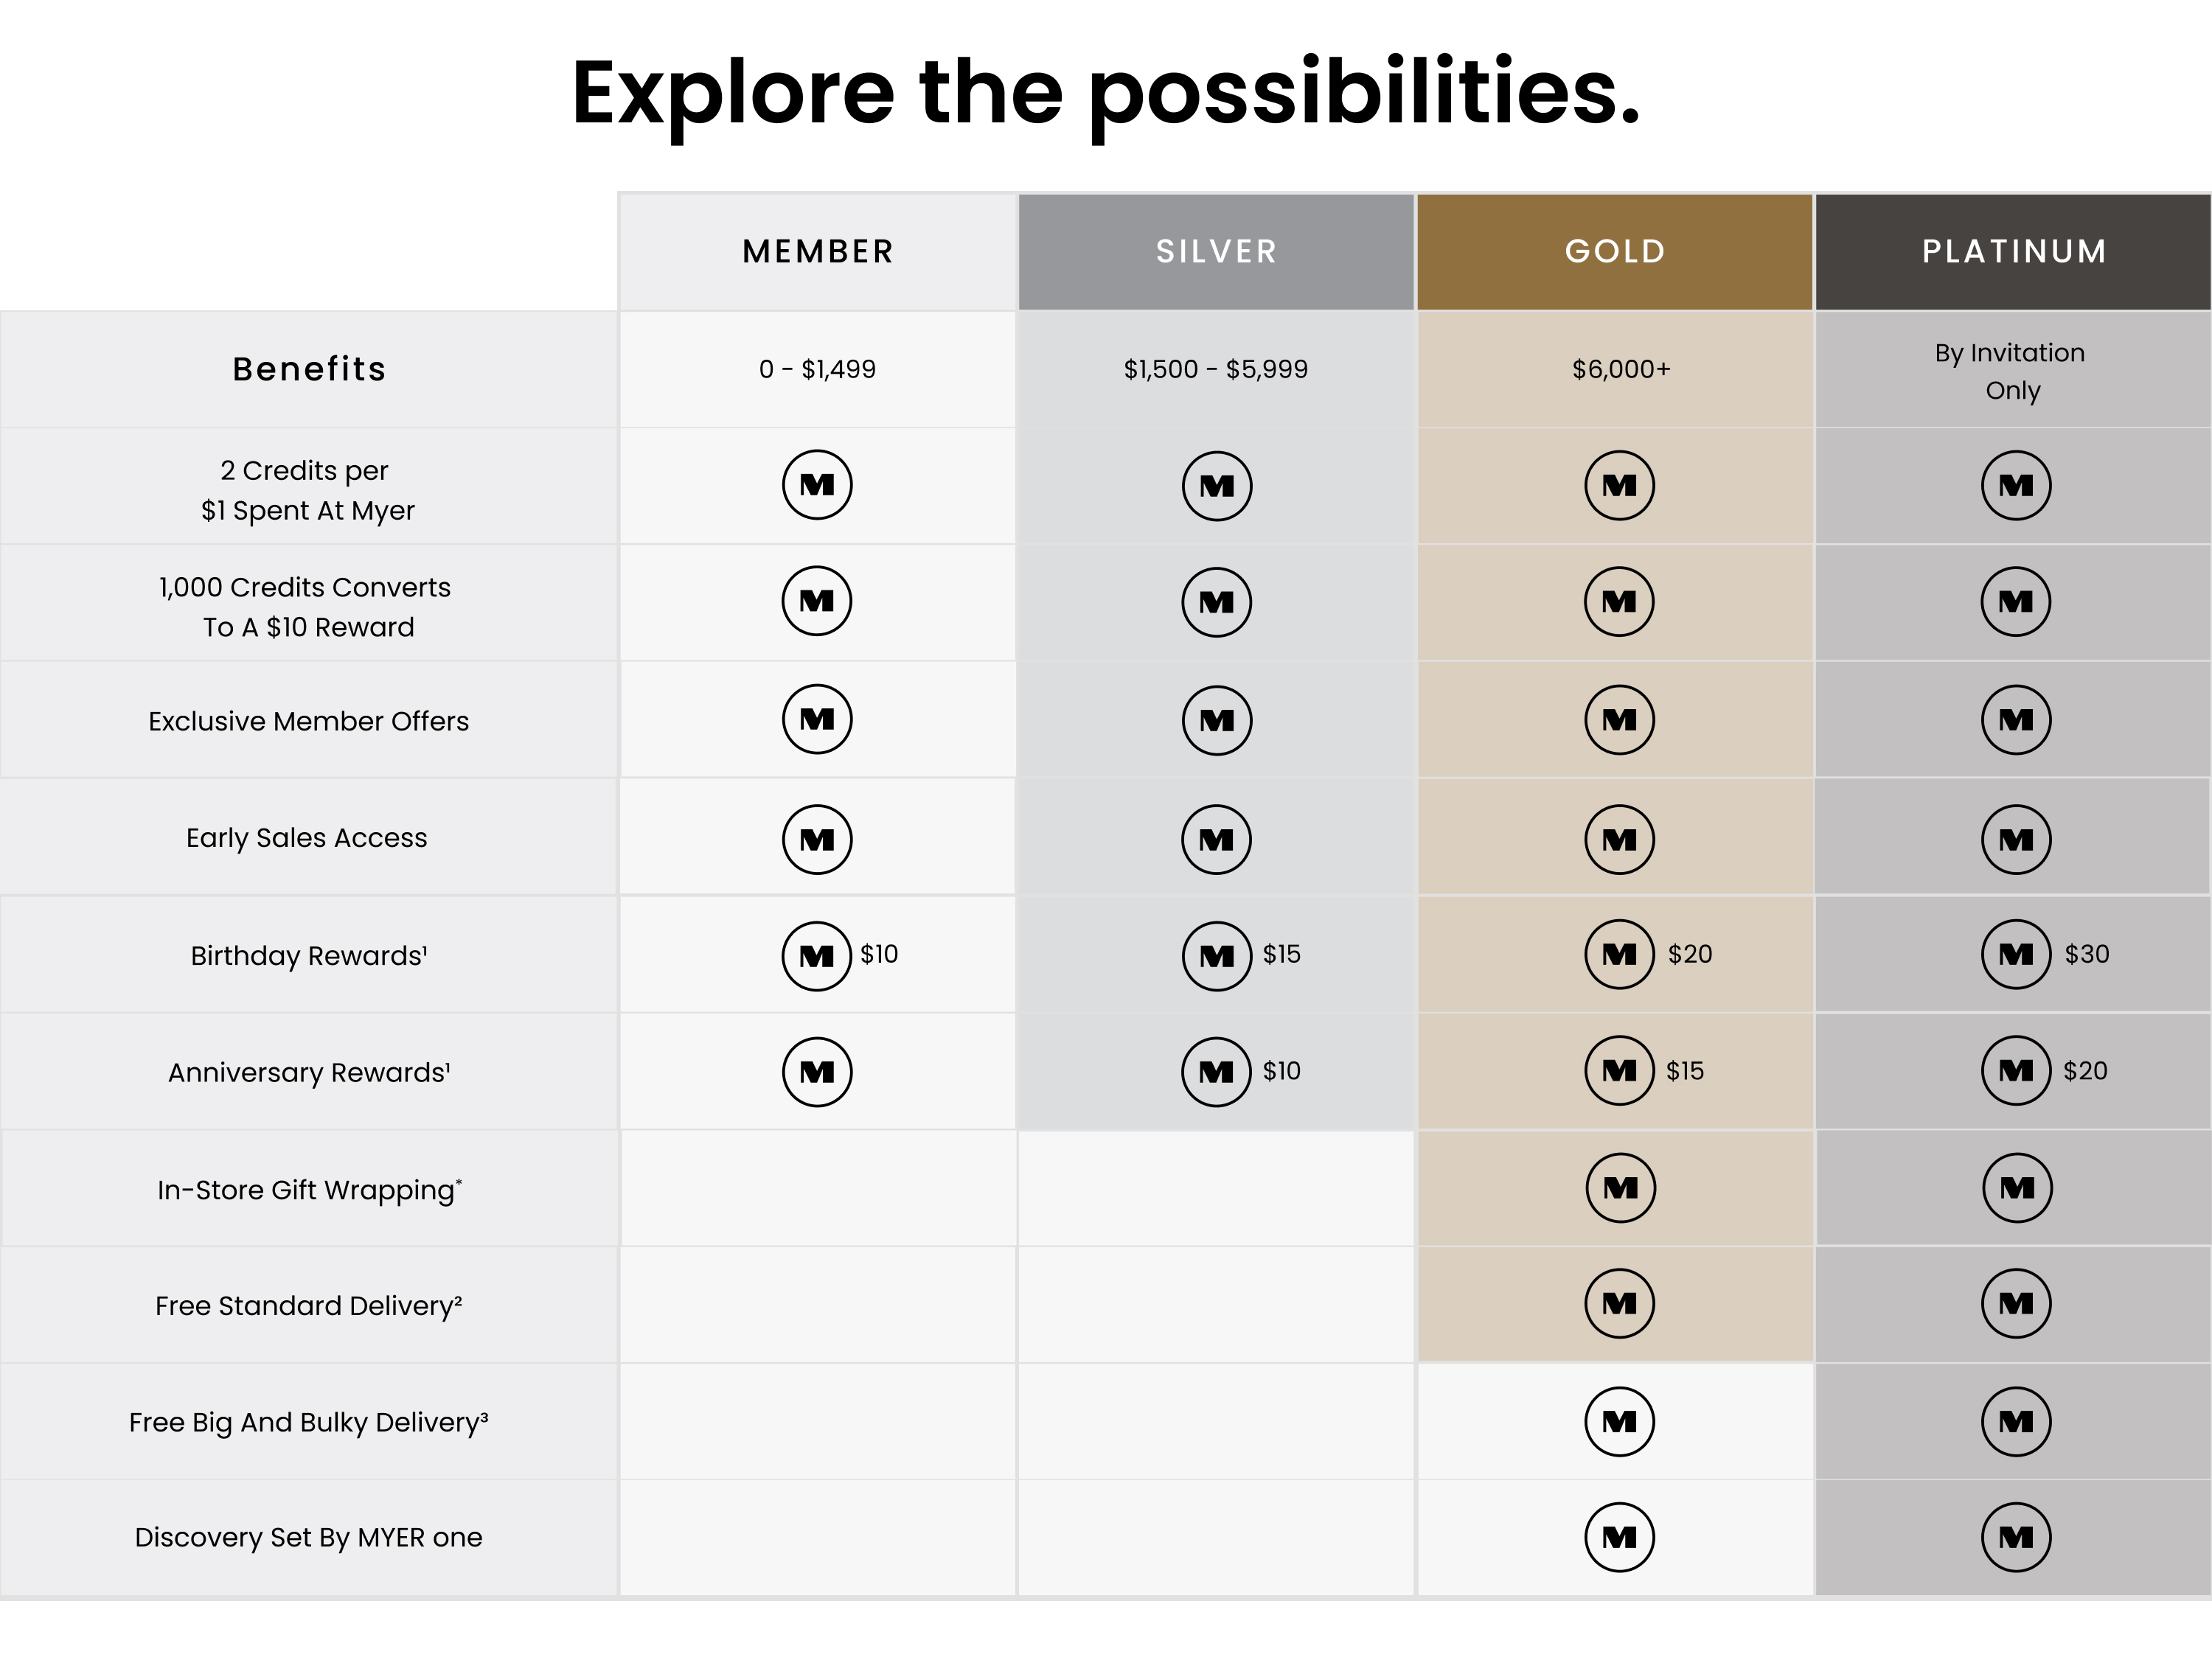Image resolution: width=2212 pixels, height=1660 pixels.
Task: Click the Platinum Discovery Set M icon
Action: coord(2016,1537)
